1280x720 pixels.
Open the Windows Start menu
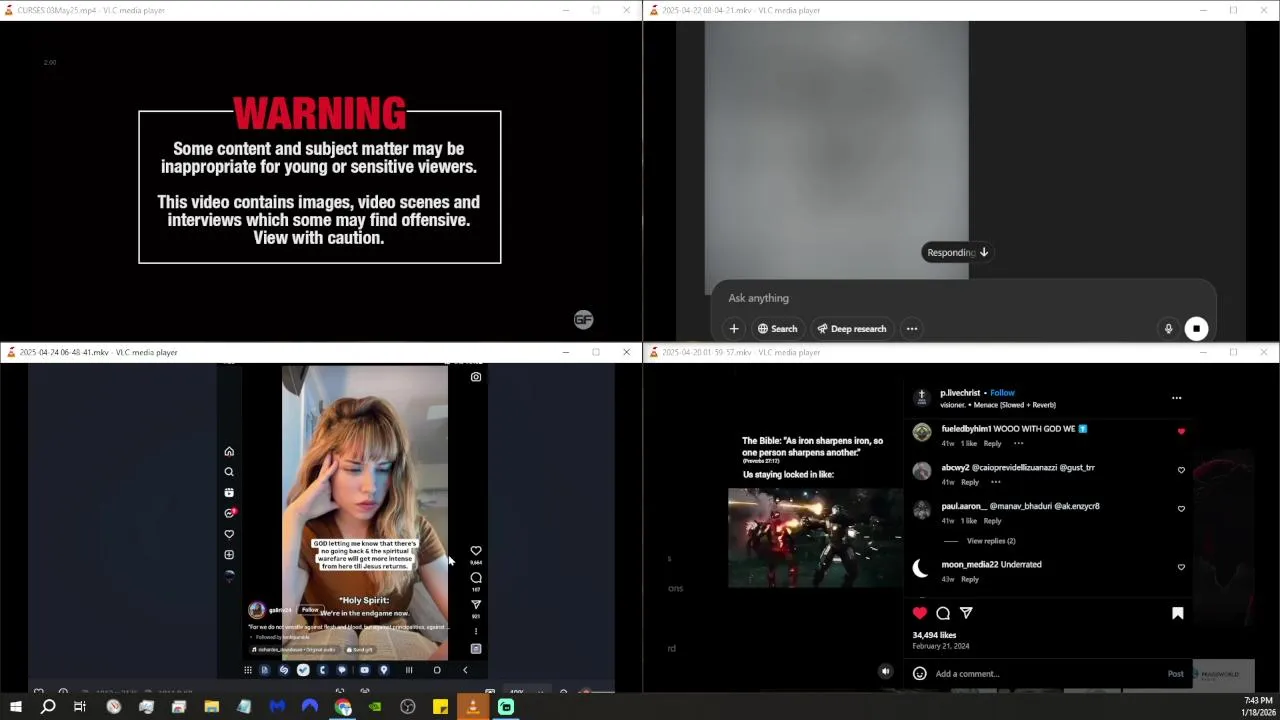coord(15,707)
